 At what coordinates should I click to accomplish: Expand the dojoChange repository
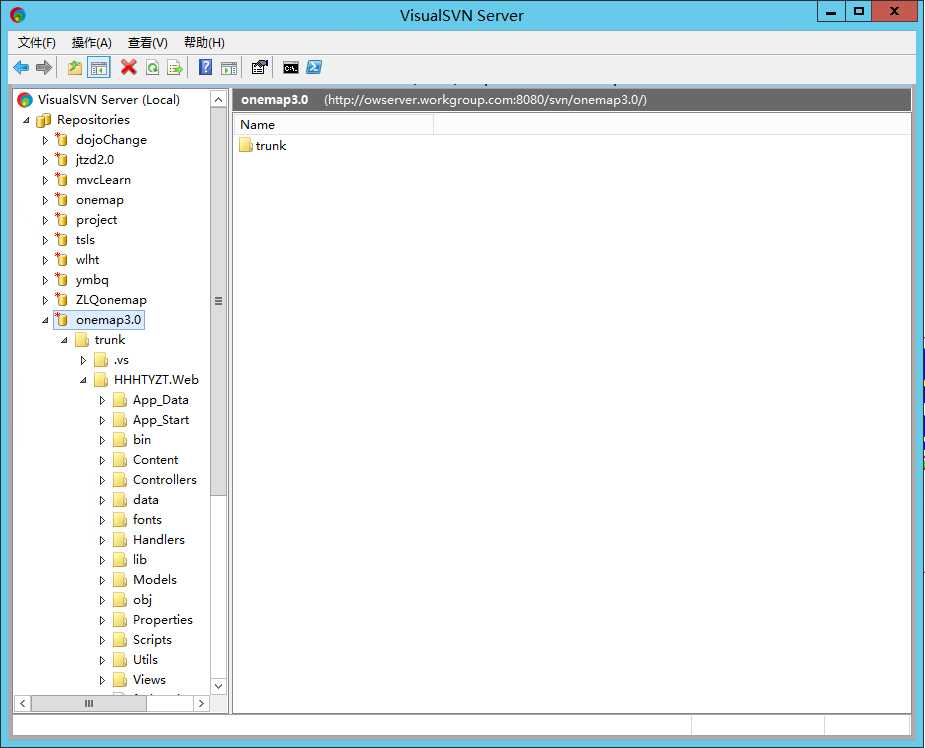coord(45,140)
